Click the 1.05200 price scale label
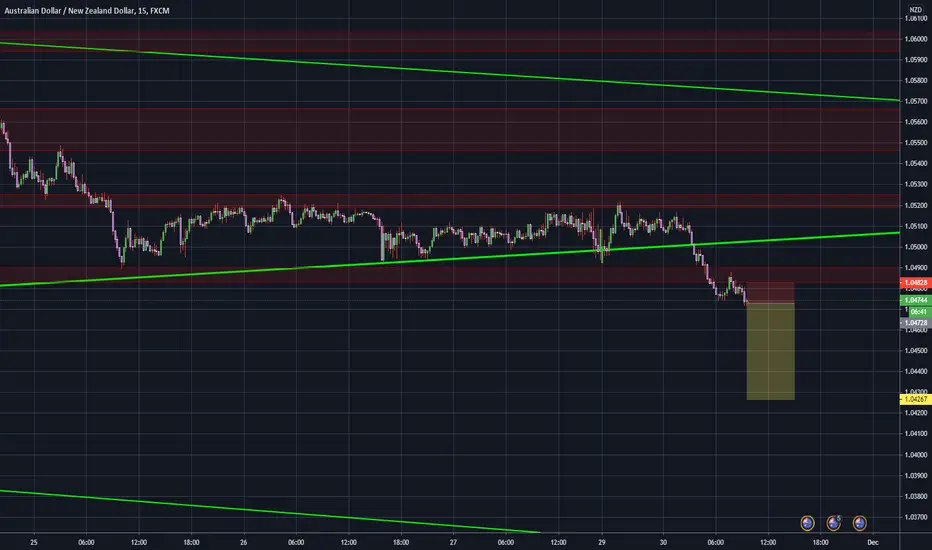 (915, 205)
